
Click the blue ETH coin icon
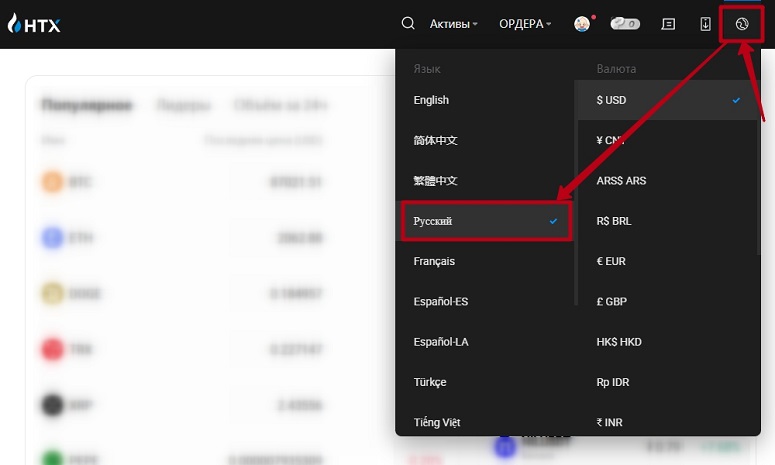tap(52, 237)
